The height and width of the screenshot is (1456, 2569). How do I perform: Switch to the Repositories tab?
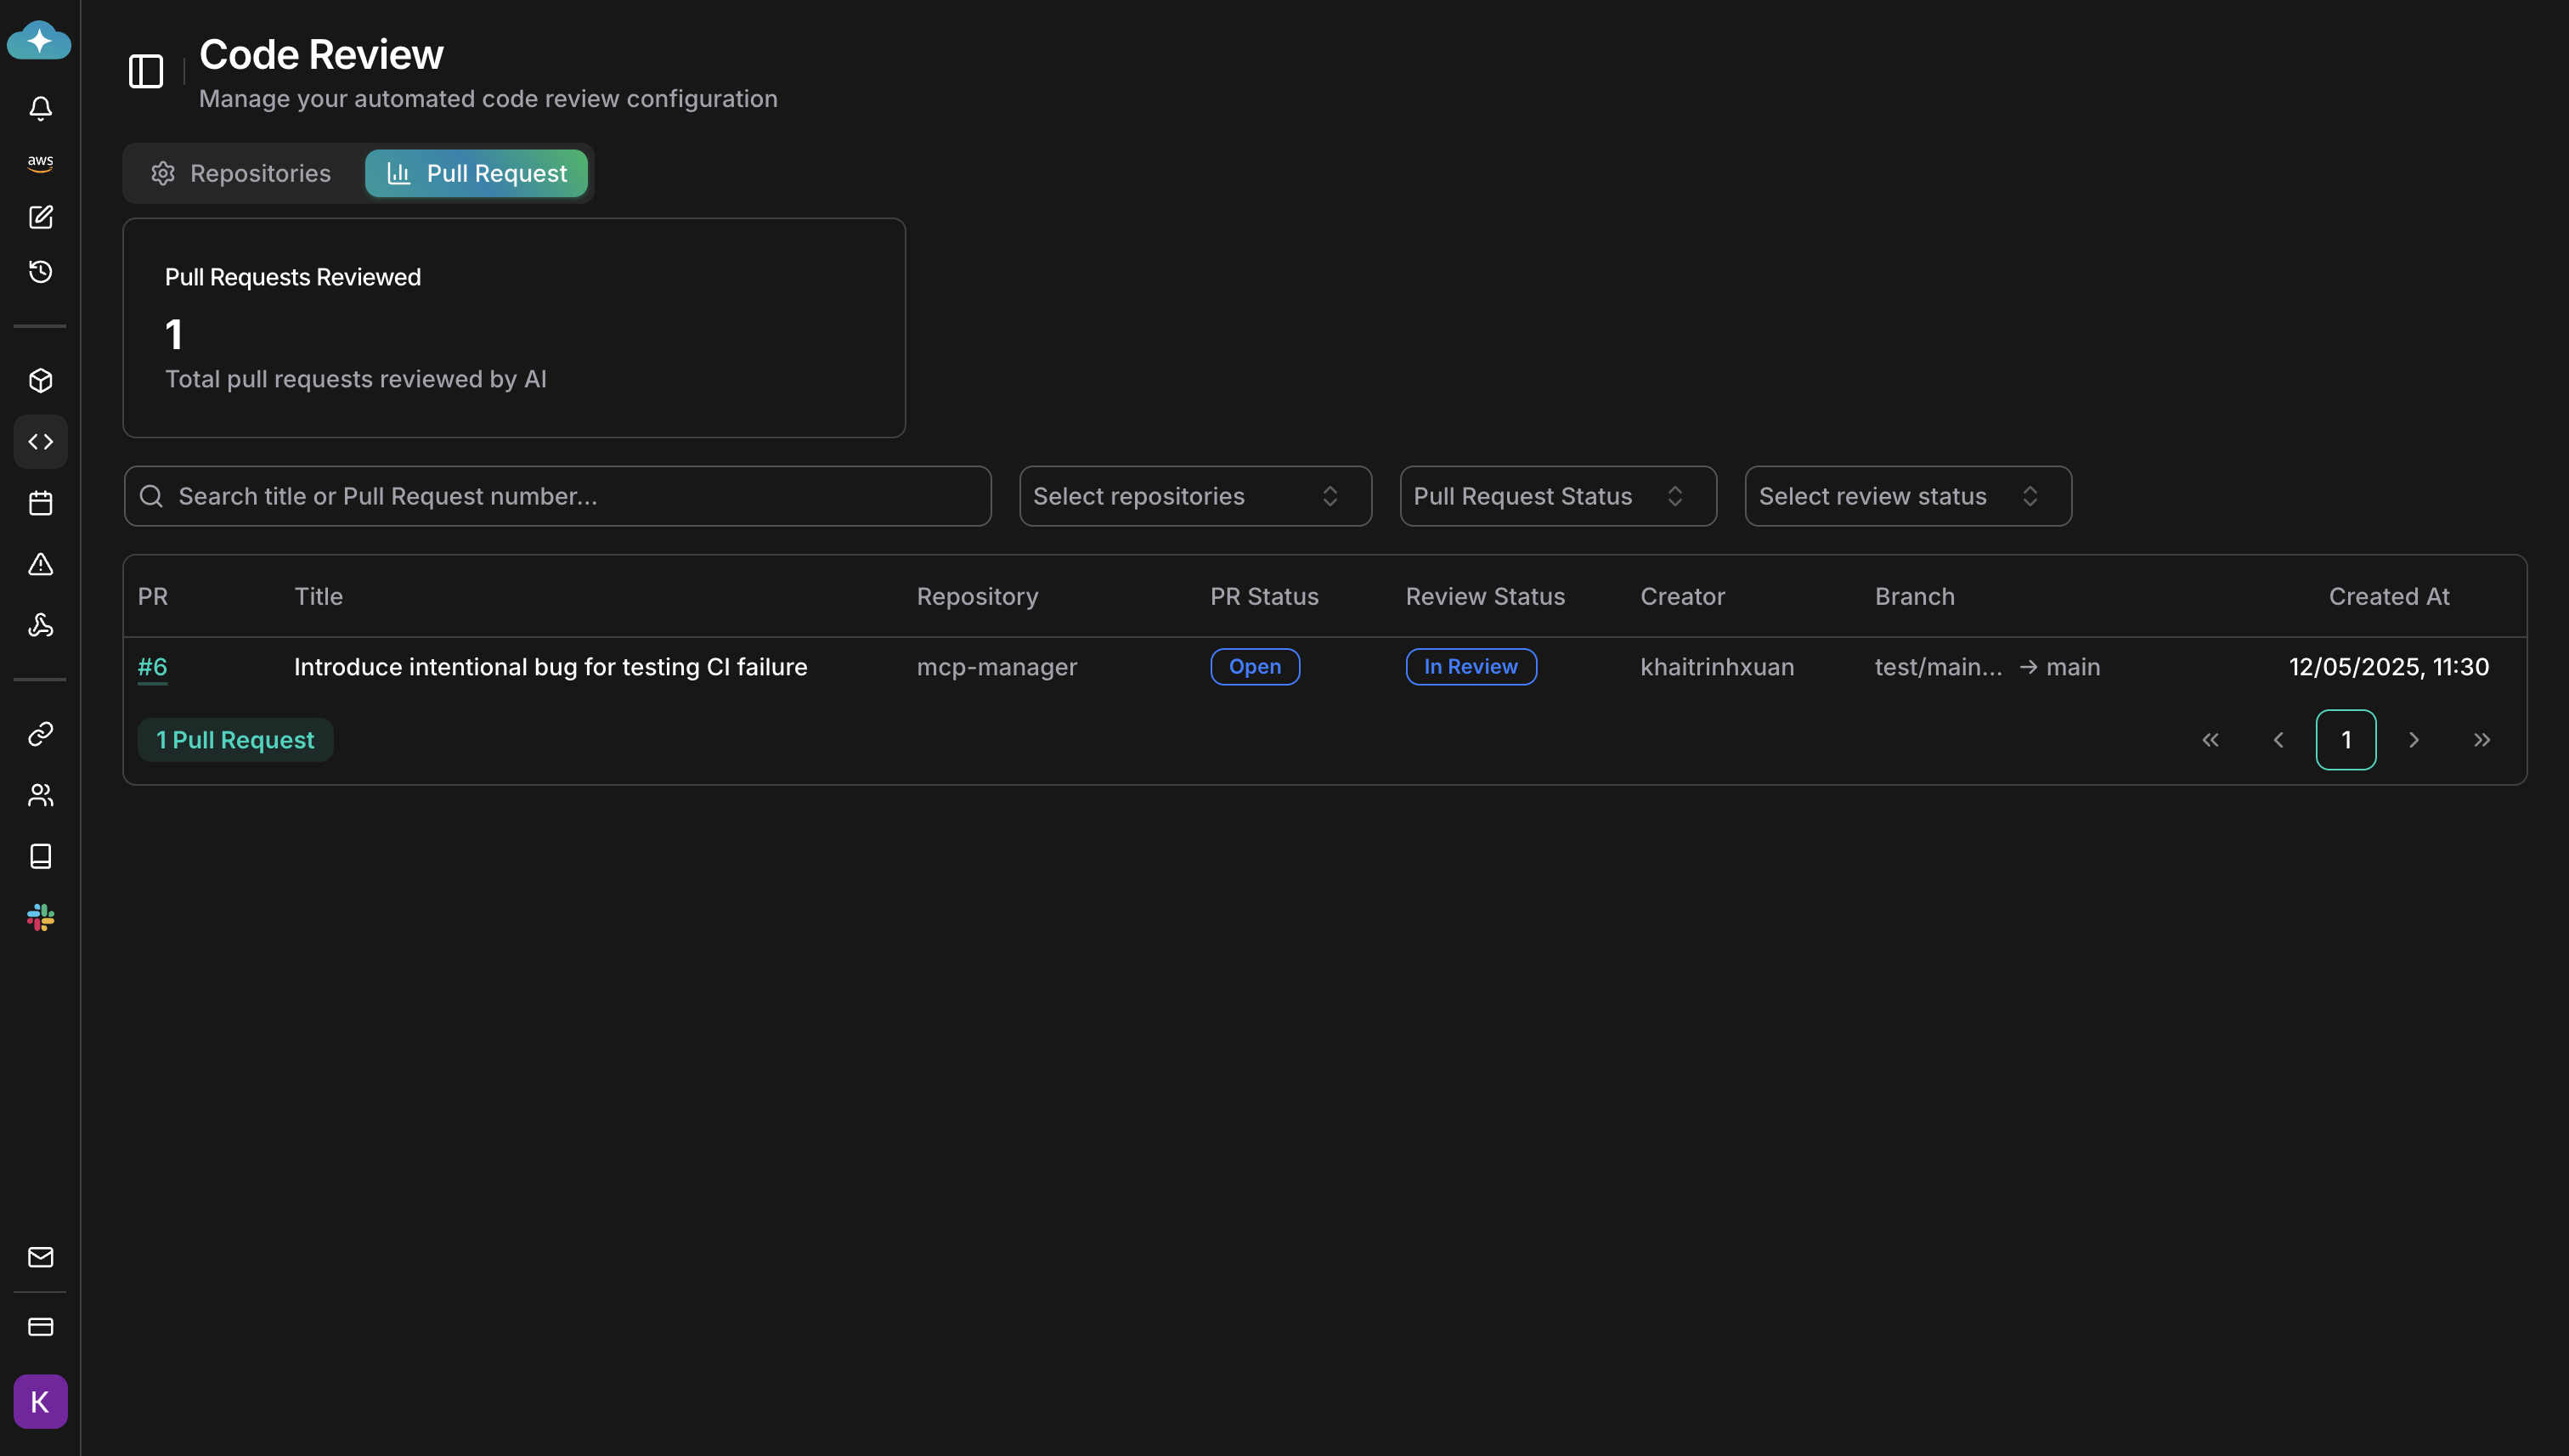(241, 174)
